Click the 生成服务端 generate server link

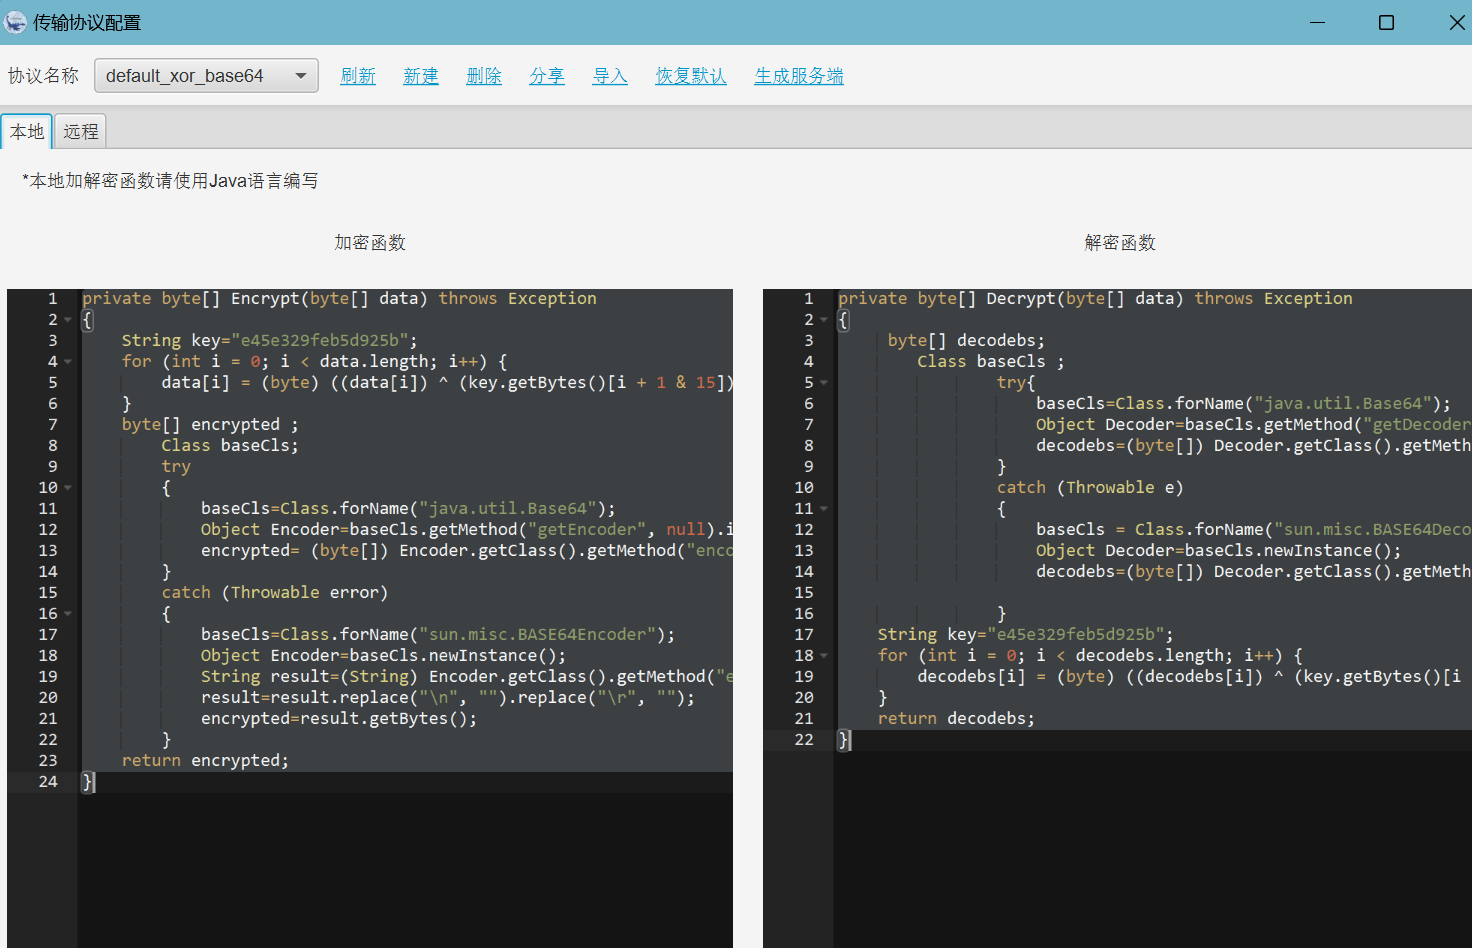pos(799,76)
